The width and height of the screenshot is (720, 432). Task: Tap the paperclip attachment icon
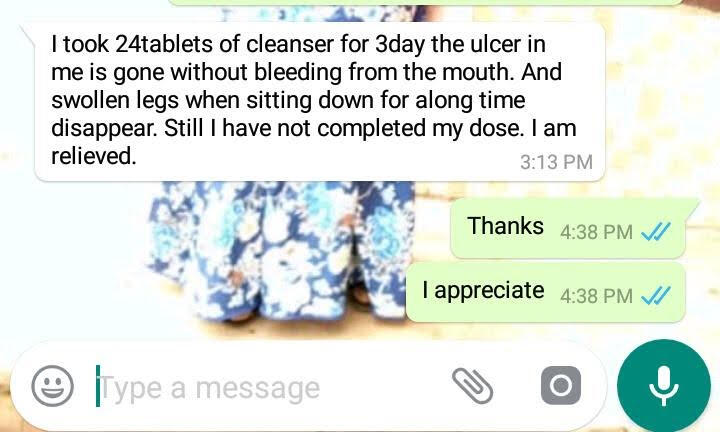click(x=472, y=386)
